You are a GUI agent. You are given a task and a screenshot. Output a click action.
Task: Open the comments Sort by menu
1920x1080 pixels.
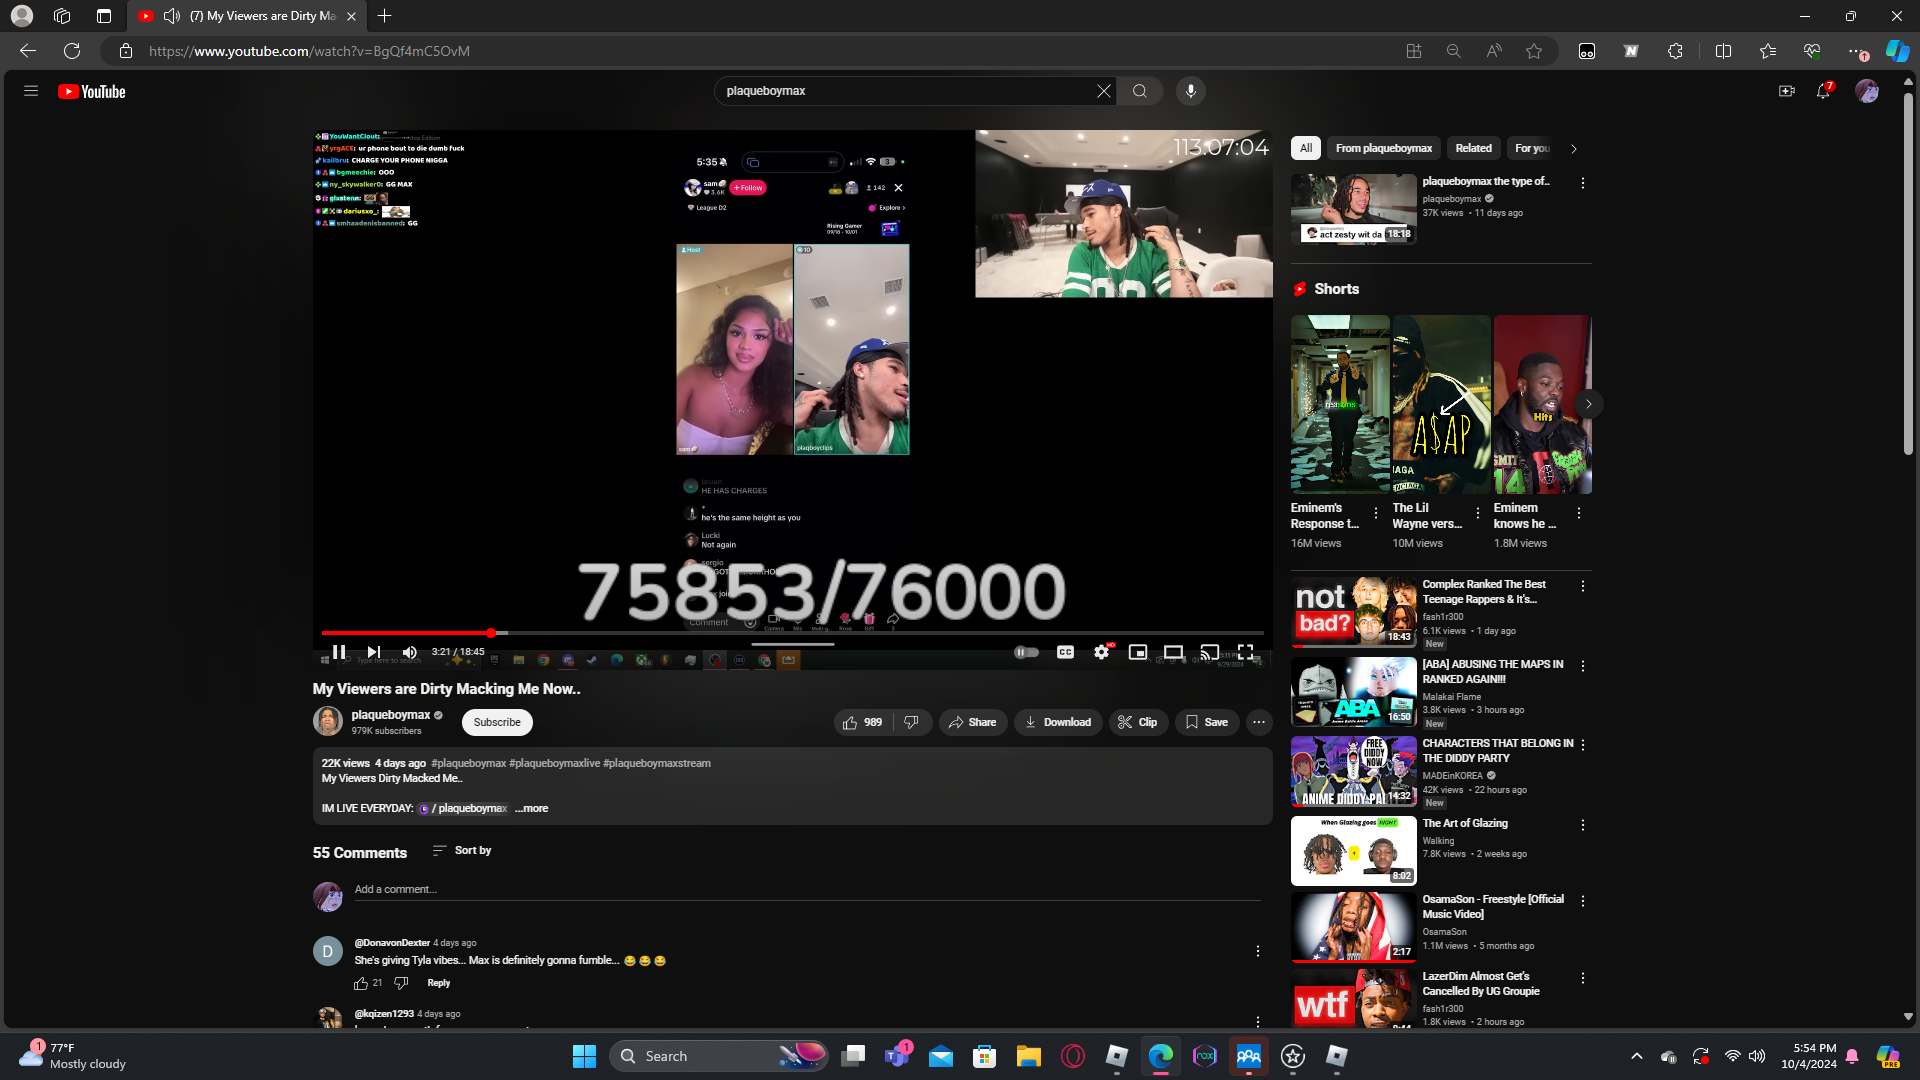pos(462,850)
